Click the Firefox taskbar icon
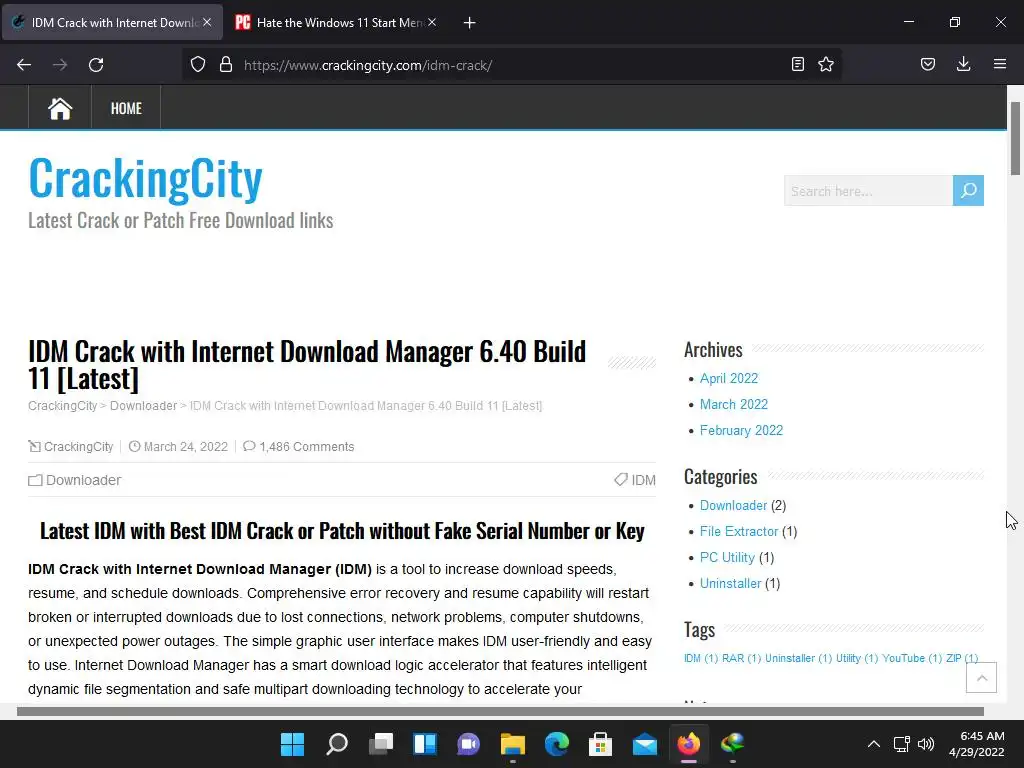Screen dimensions: 1024x768 688,744
